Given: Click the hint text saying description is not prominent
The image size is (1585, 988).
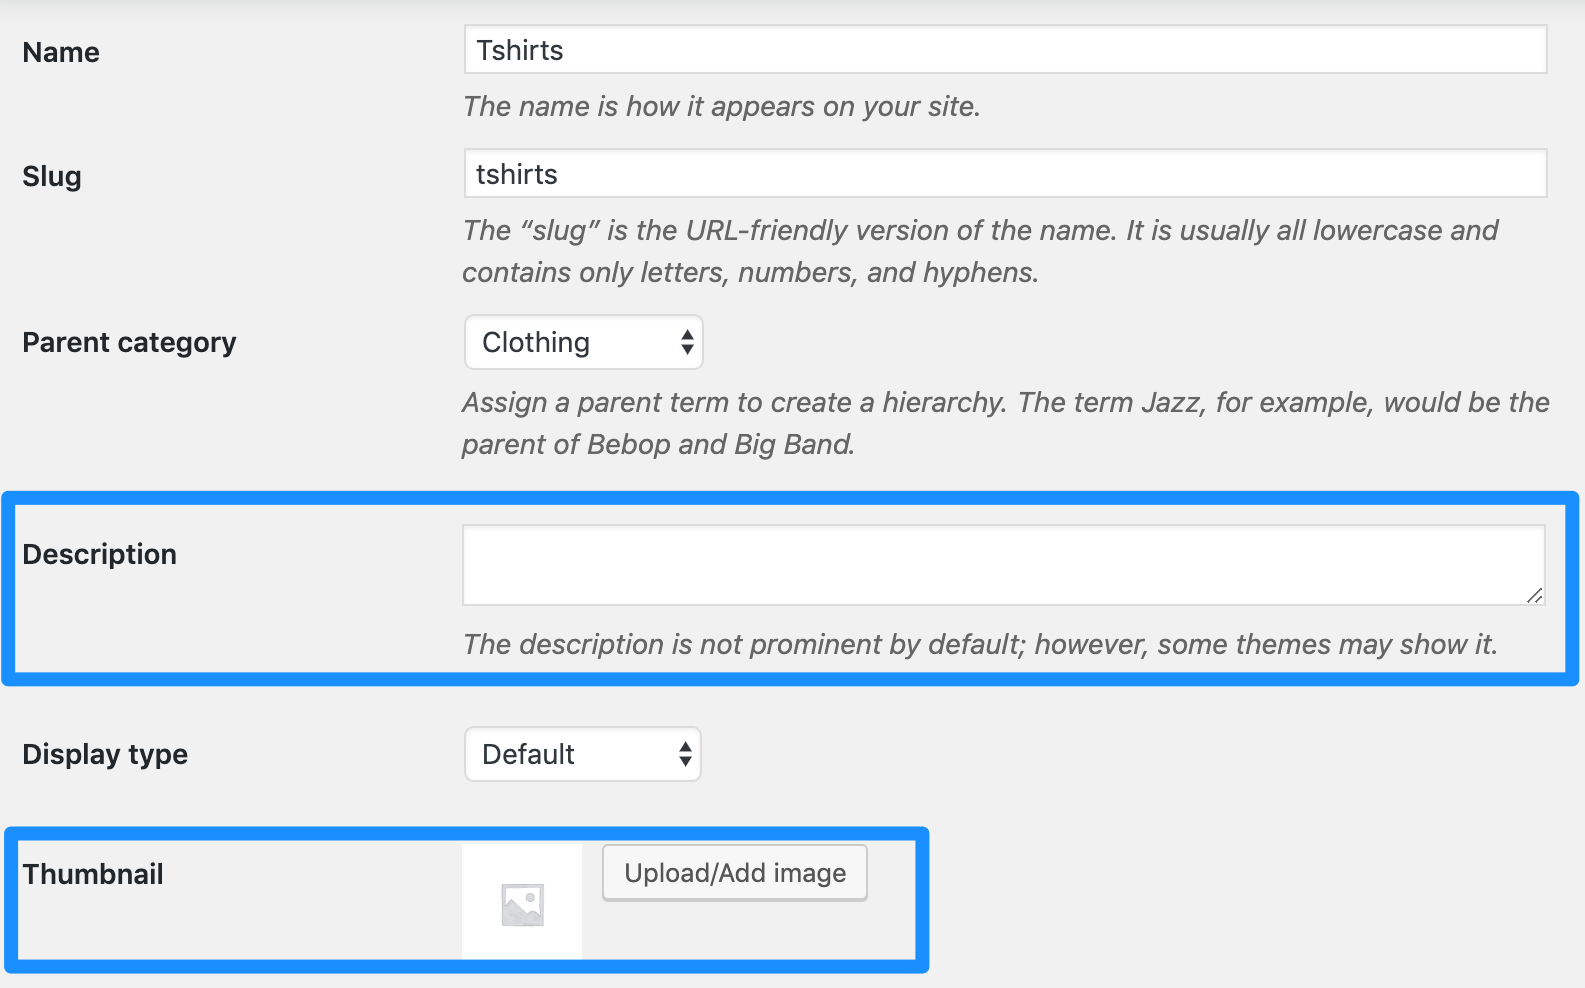Looking at the screenshot, I should 980,645.
